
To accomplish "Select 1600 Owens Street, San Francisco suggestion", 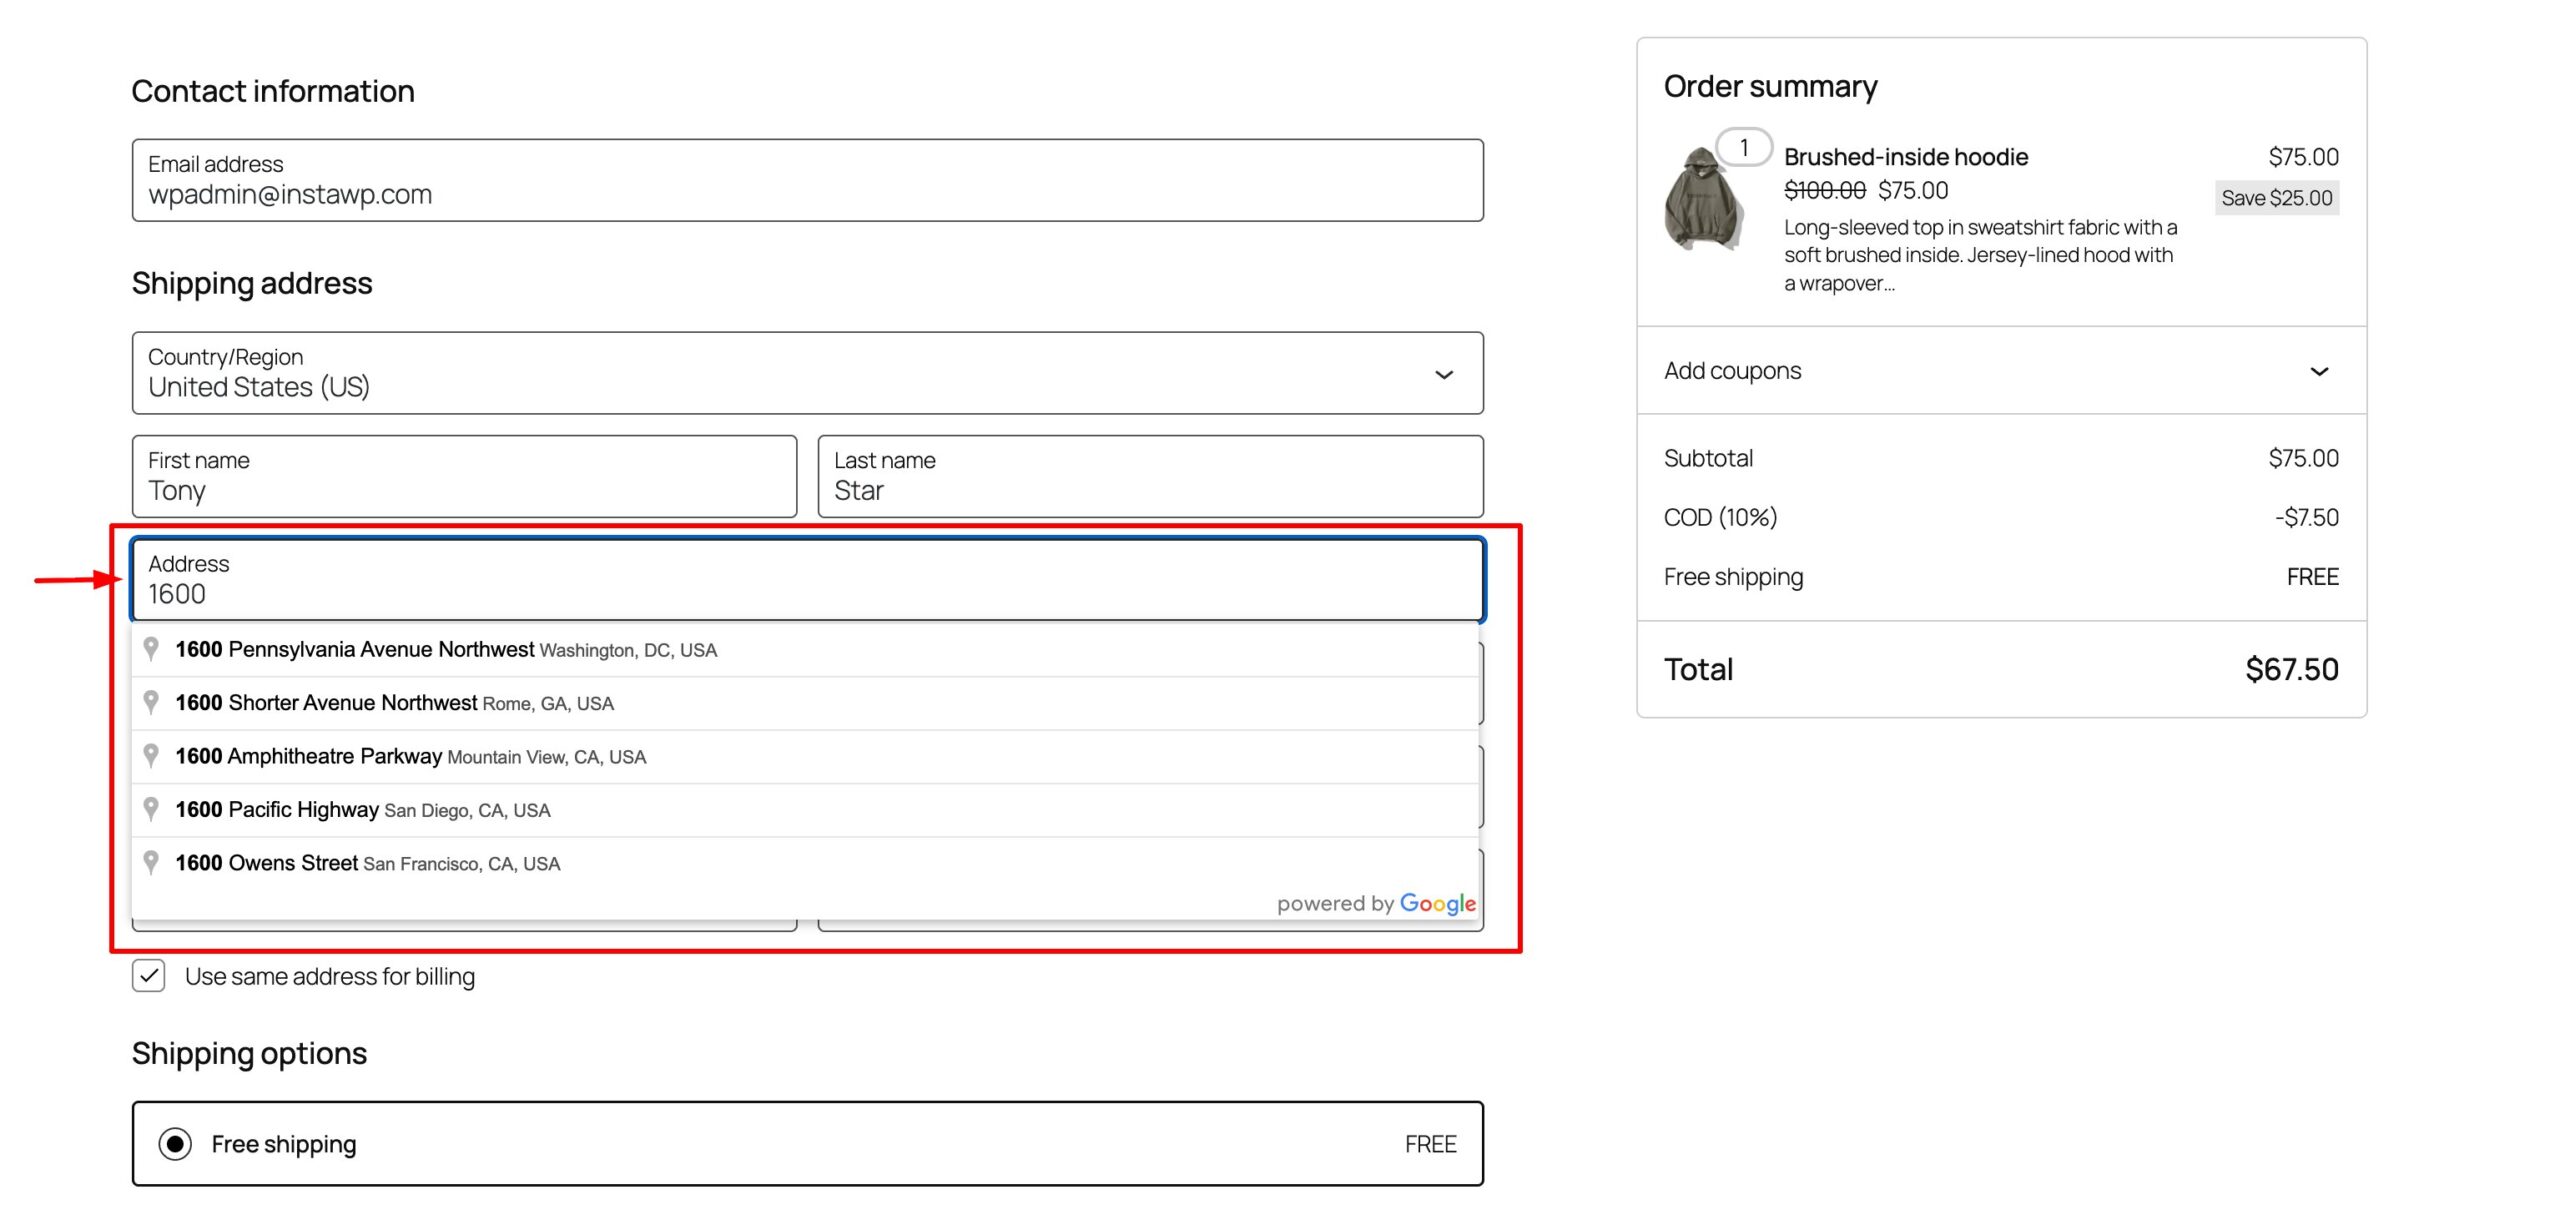I will pos(806,863).
